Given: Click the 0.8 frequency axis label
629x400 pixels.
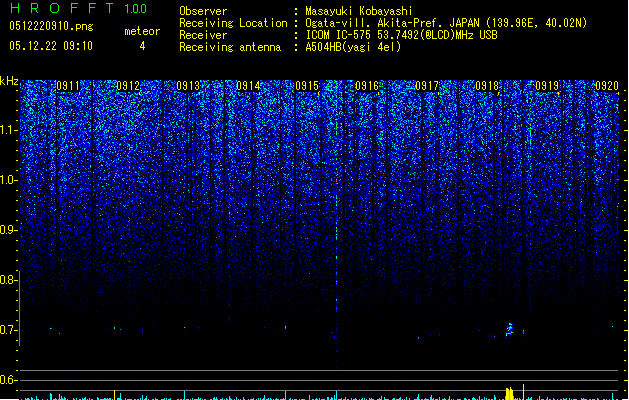Looking at the screenshot, I should tap(8, 280).
